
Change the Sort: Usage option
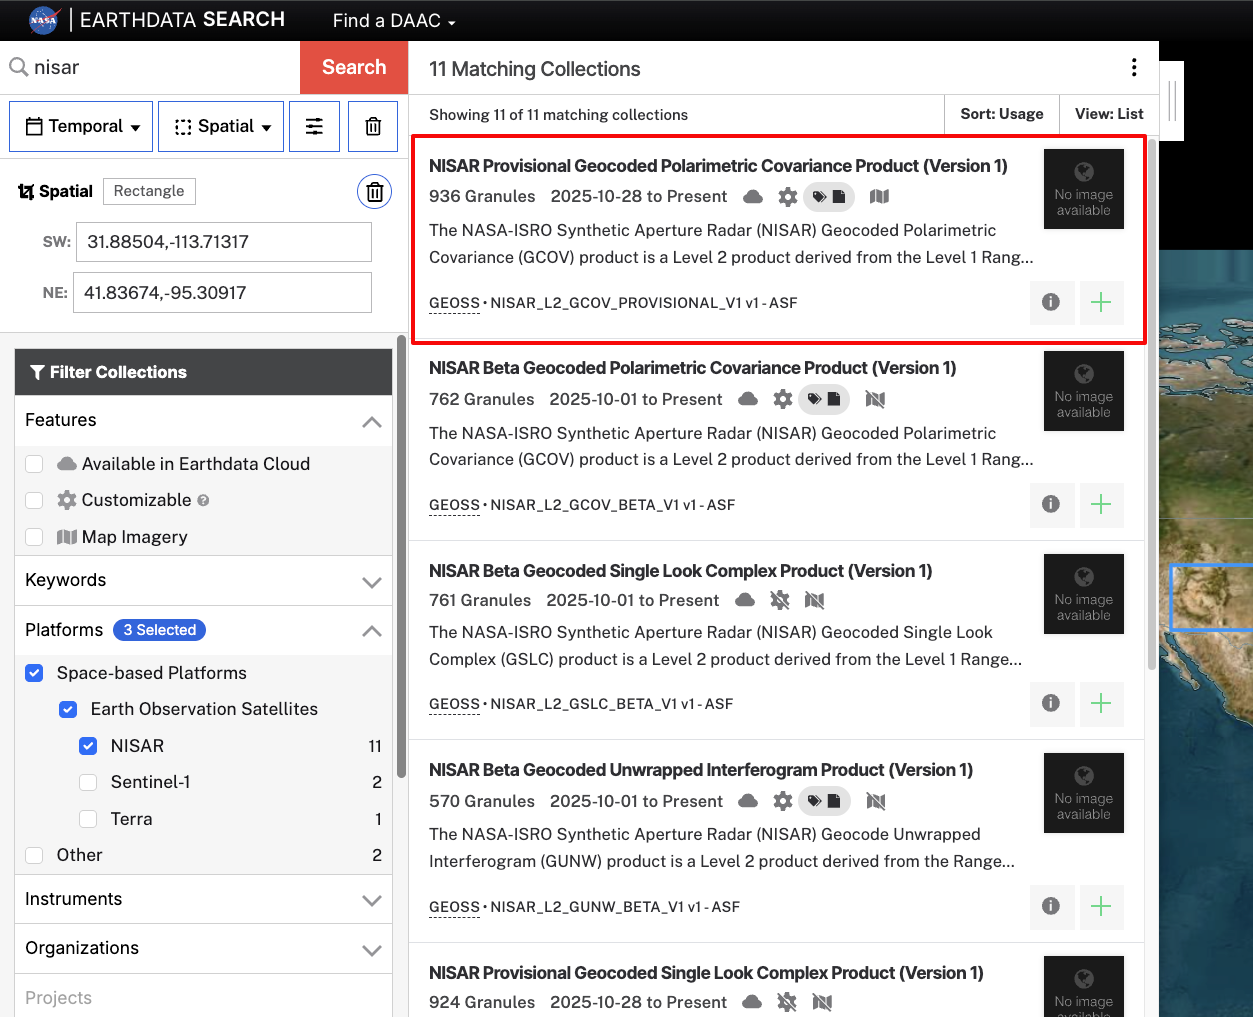(x=1002, y=114)
